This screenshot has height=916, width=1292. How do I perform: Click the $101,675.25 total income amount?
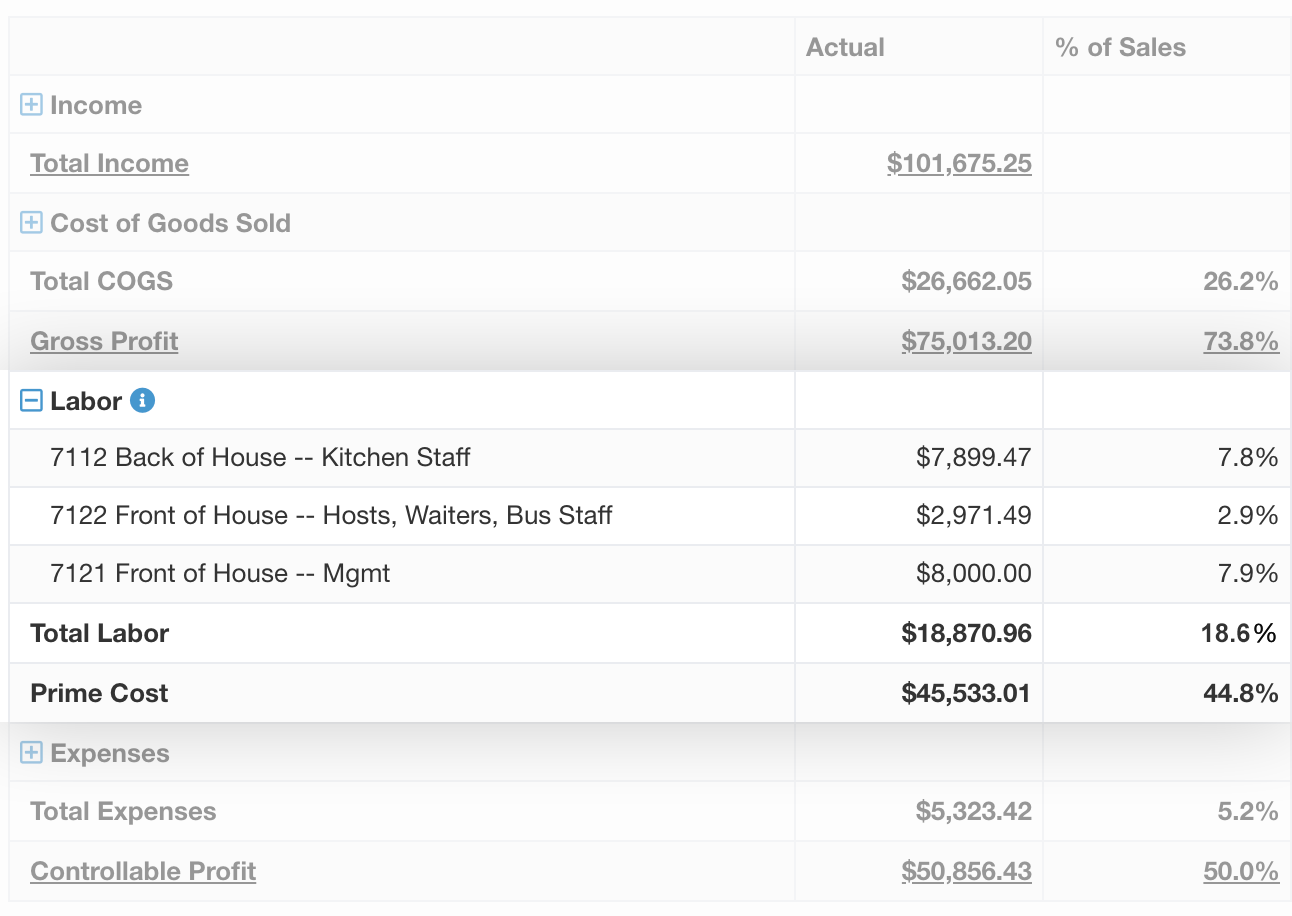coord(958,163)
